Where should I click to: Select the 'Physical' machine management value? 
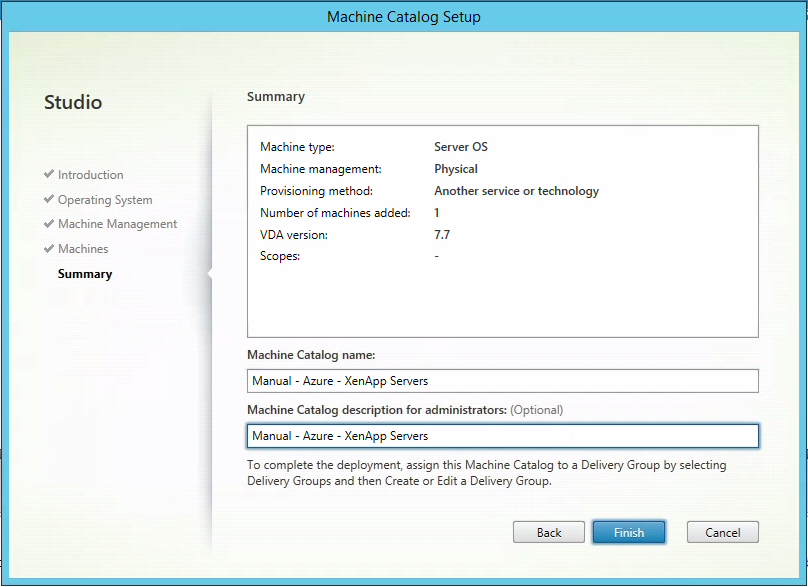456,169
